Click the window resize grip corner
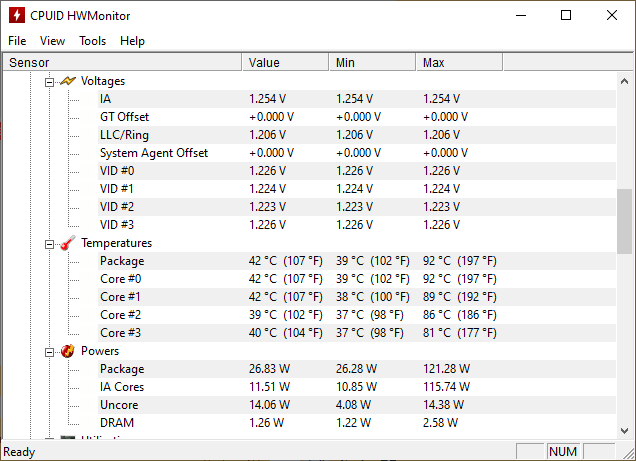This screenshot has width=636, height=461. click(x=628, y=453)
